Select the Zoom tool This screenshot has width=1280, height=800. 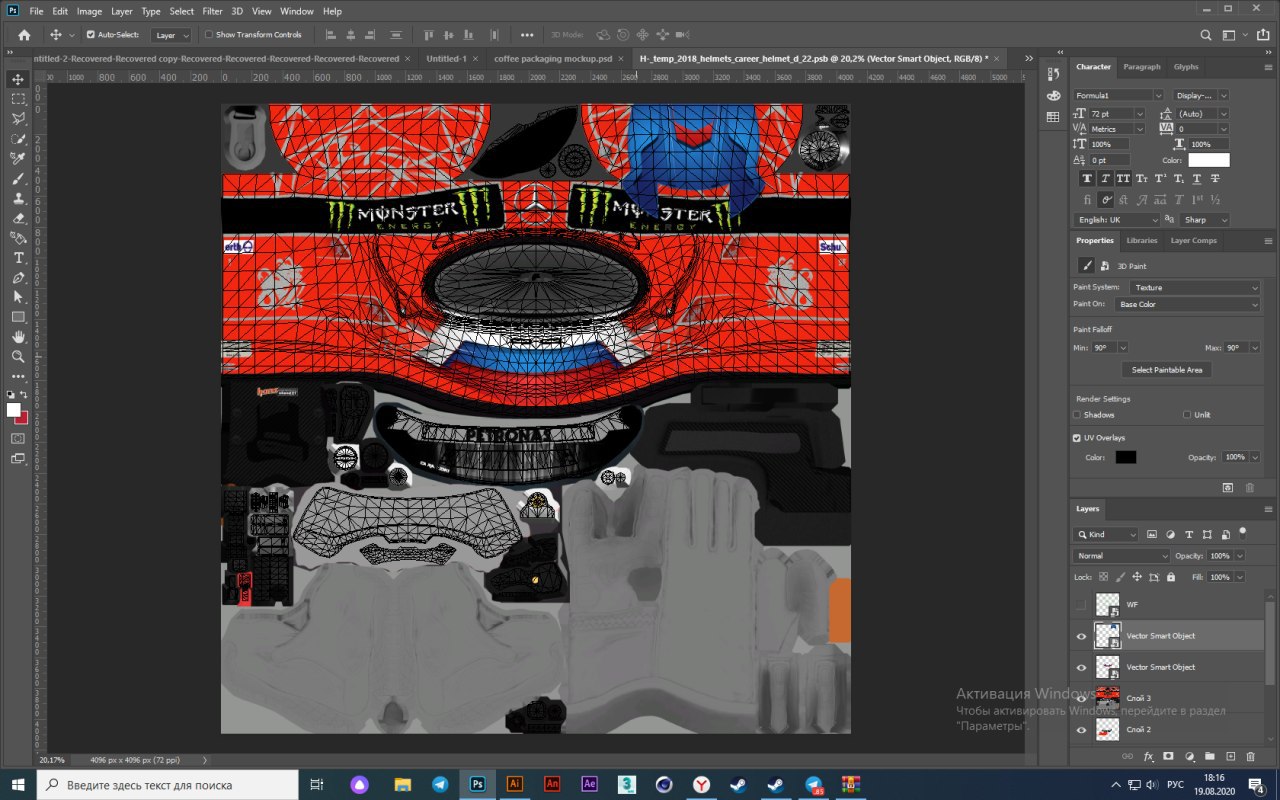pyautogui.click(x=18, y=356)
